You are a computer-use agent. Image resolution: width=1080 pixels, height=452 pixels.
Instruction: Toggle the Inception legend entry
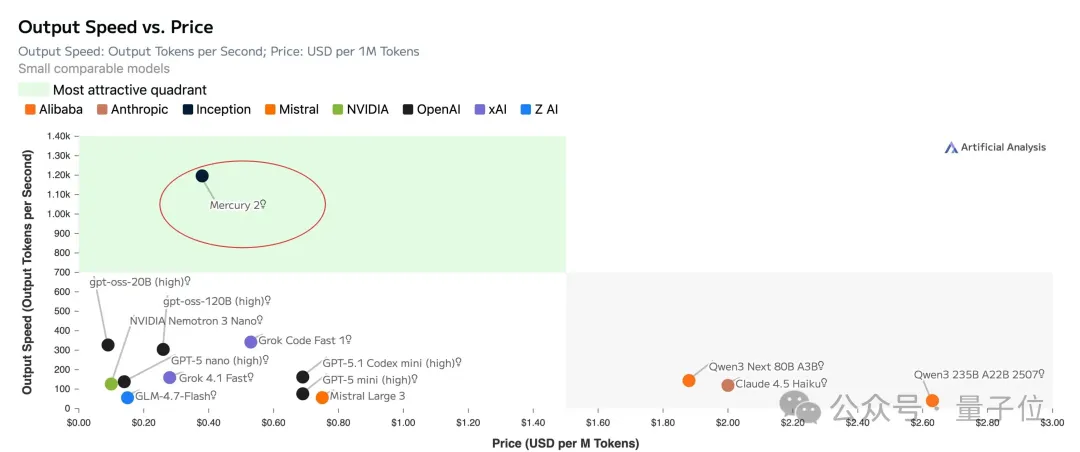point(215,109)
